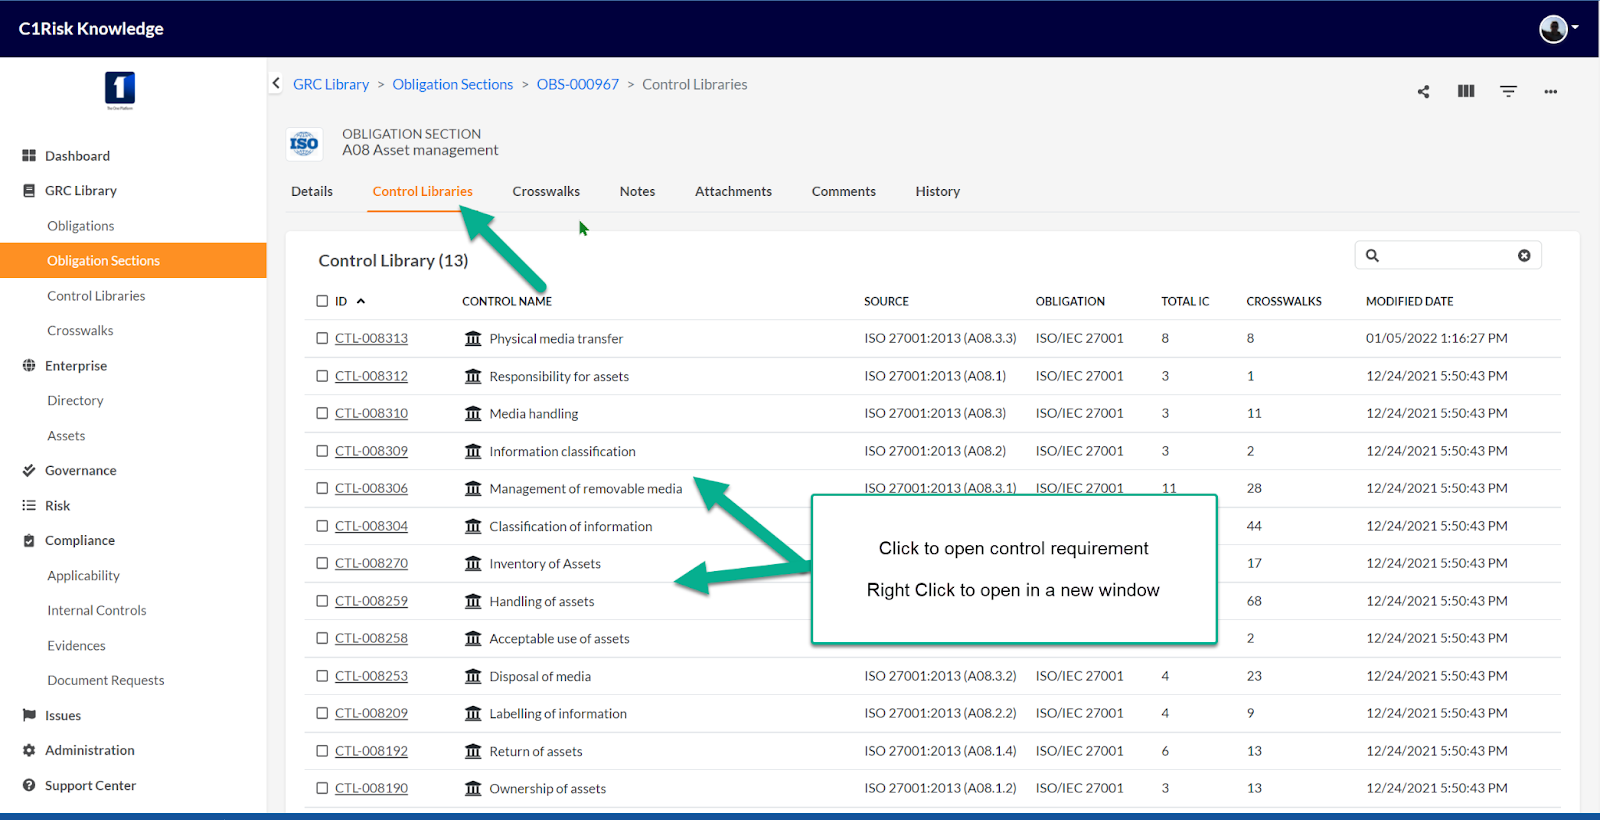Viewport: 1600px width, 820px height.
Task: Switch to the Details tab
Action: pos(312,191)
